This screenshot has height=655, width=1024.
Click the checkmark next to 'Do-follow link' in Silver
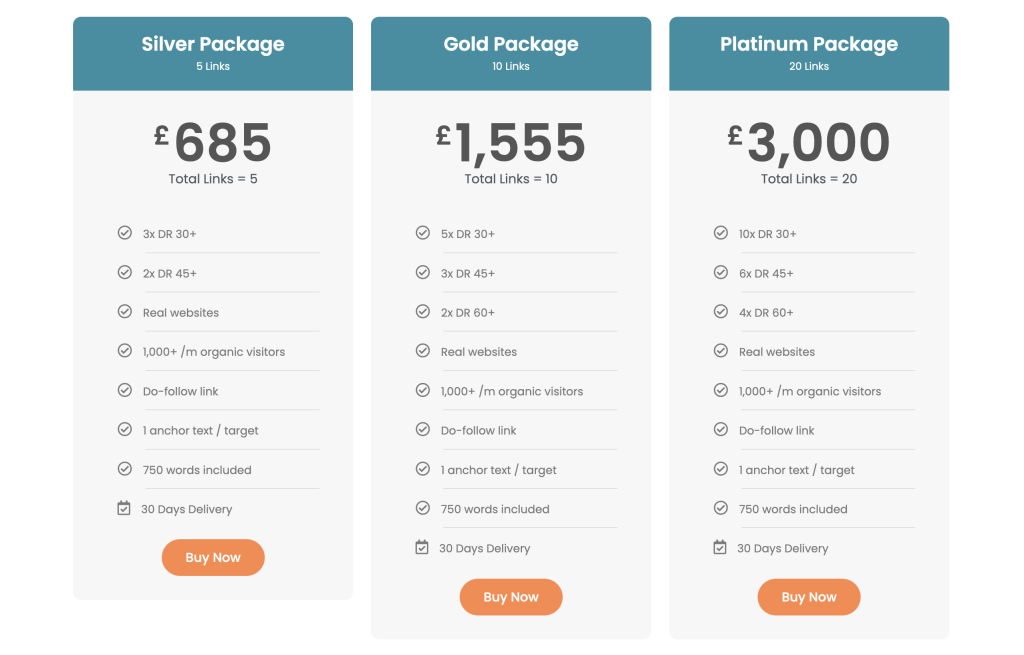(124, 390)
